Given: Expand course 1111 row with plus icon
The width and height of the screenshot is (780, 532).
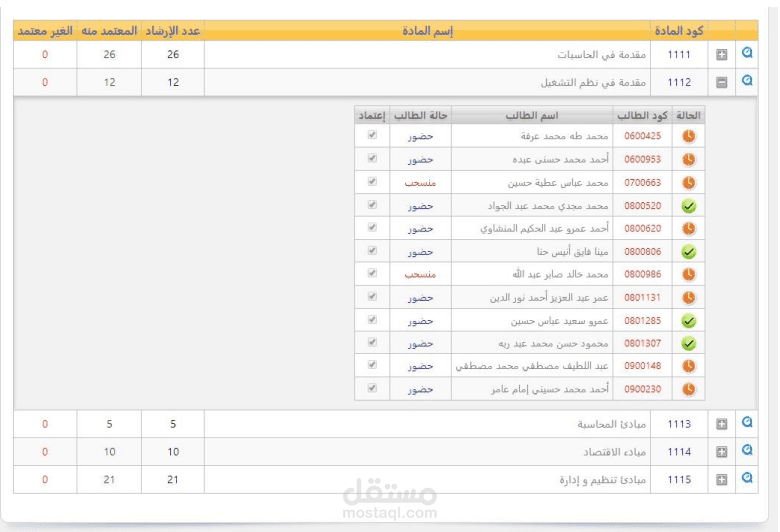Looking at the screenshot, I should (722, 55).
